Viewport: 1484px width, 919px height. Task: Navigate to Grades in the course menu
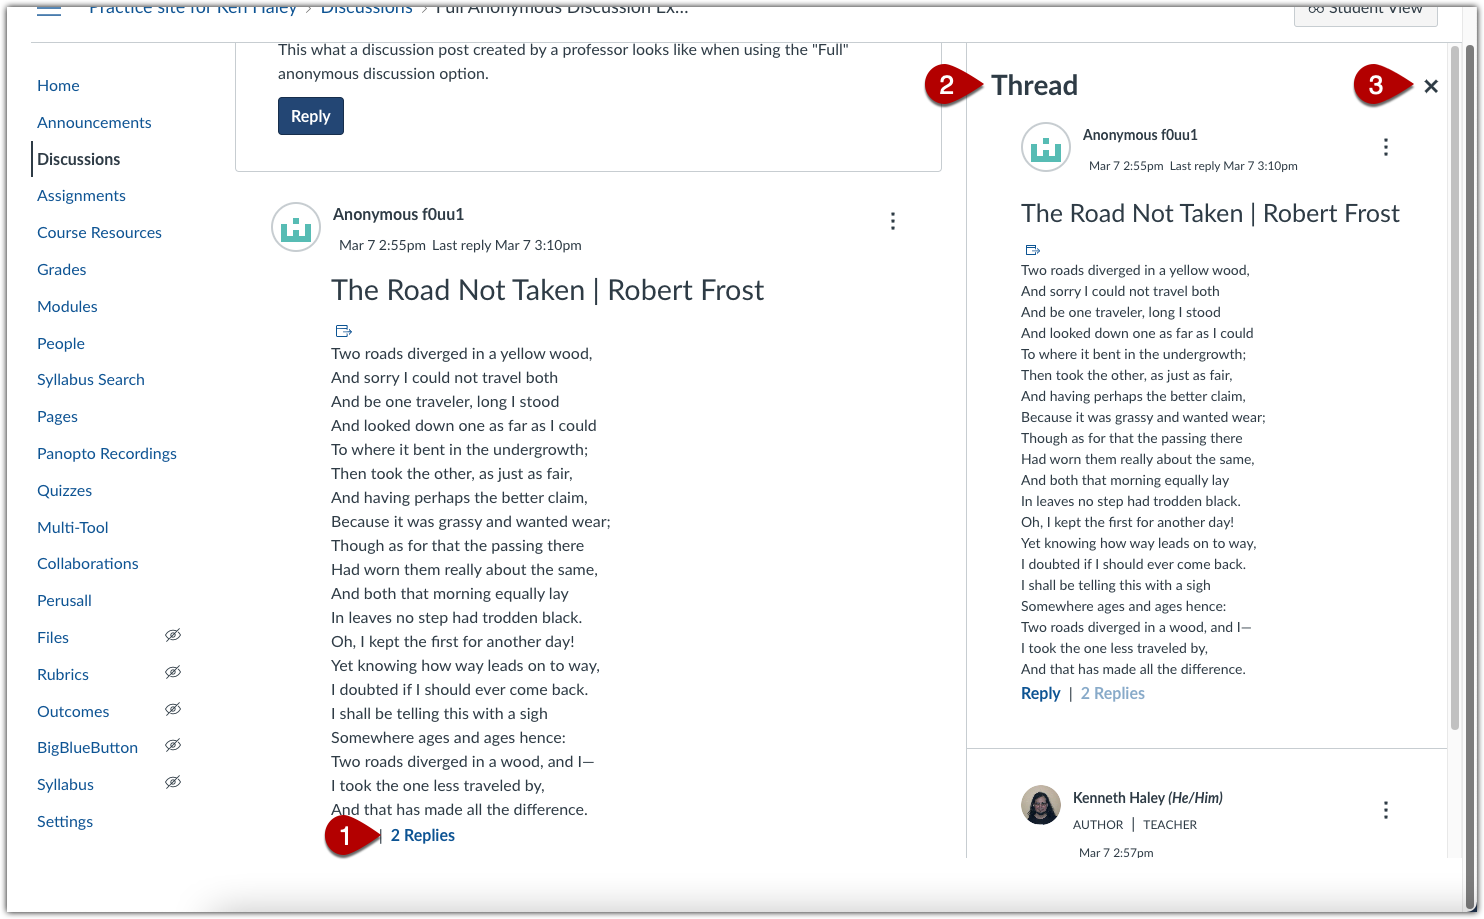[61, 269]
